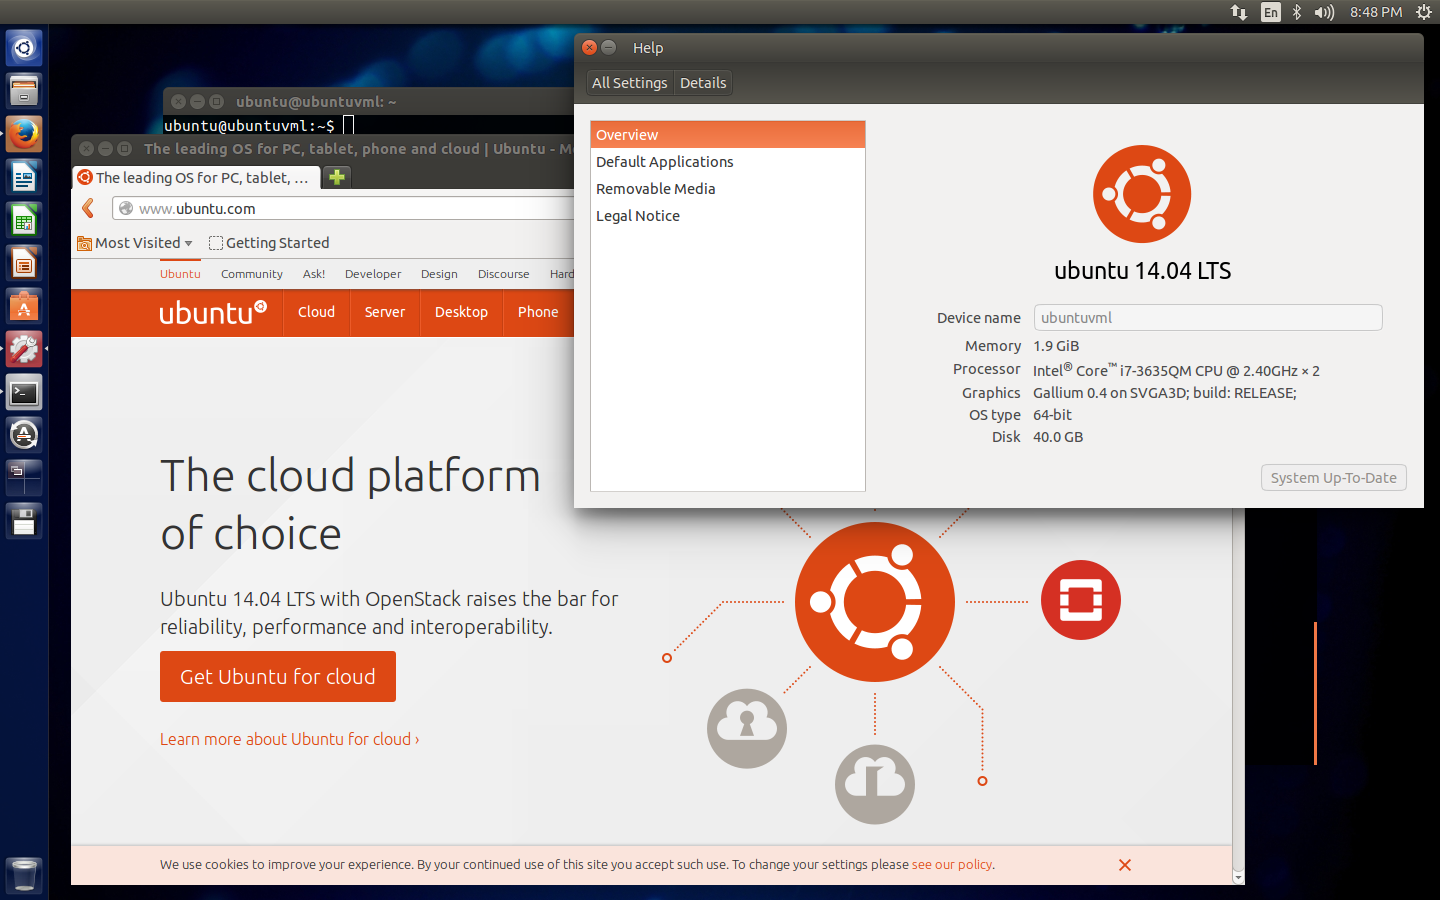Screen dimensions: 1440x900
Task: Click the Graphics value 'Gallium 0.4 on SVGA3D'
Action: (x=1165, y=393)
